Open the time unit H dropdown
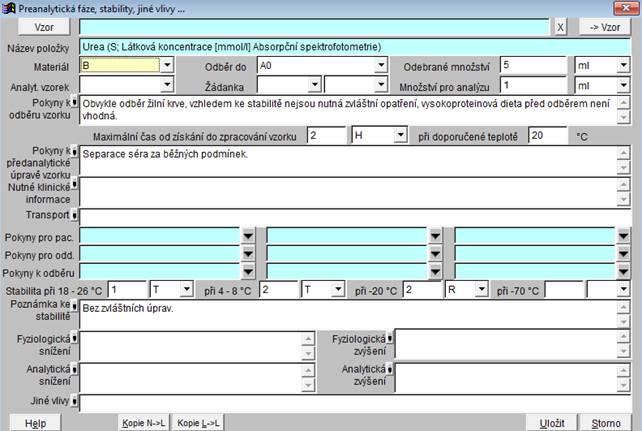This screenshot has height=431, width=642. pos(399,135)
